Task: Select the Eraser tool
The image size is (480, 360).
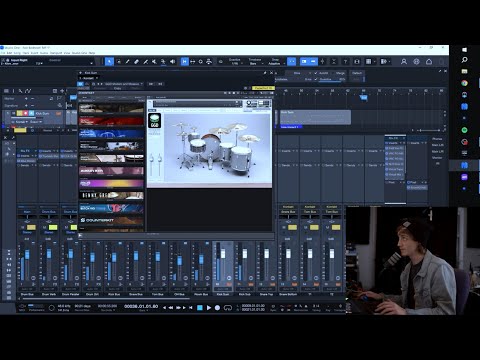Action: point(136,62)
